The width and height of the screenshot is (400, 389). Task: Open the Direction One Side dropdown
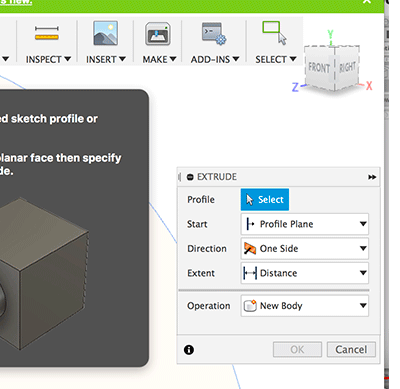pyautogui.click(x=304, y=248)
